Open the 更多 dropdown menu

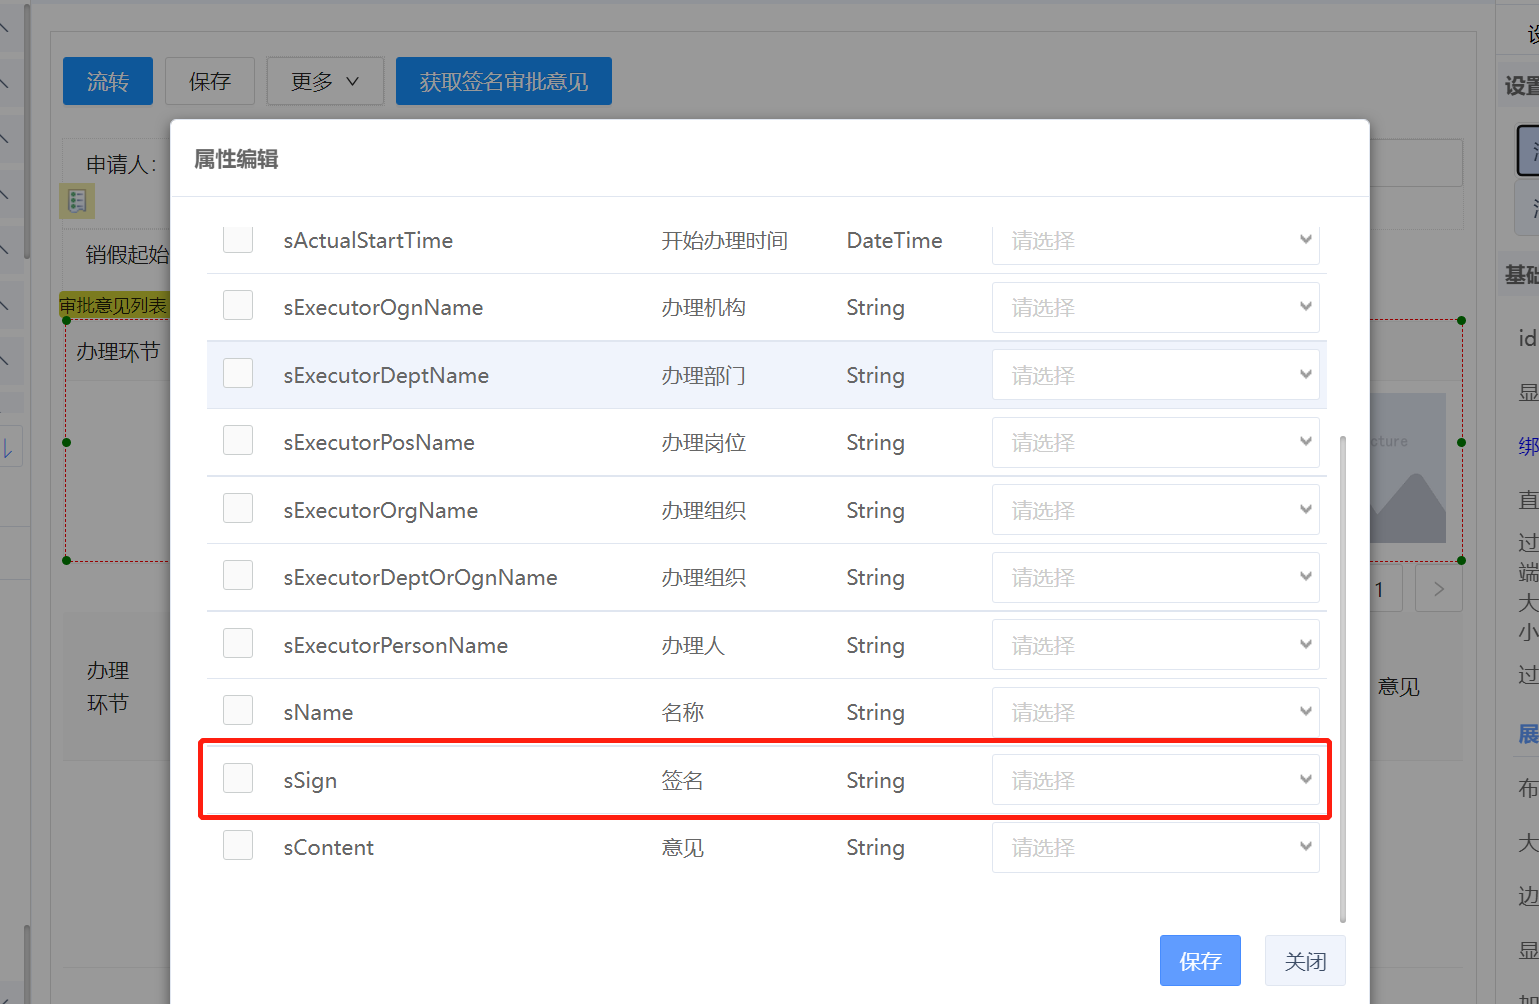point(325,81)
